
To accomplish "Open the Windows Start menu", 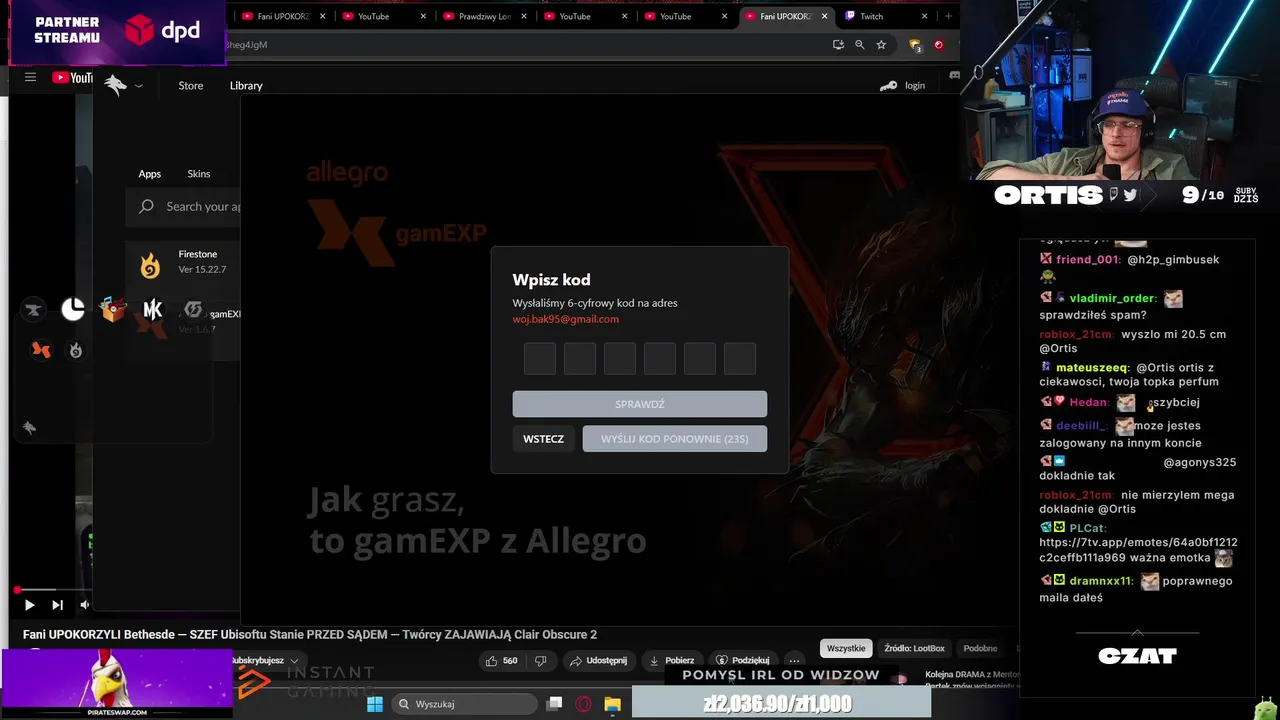I will pos(374,704).
